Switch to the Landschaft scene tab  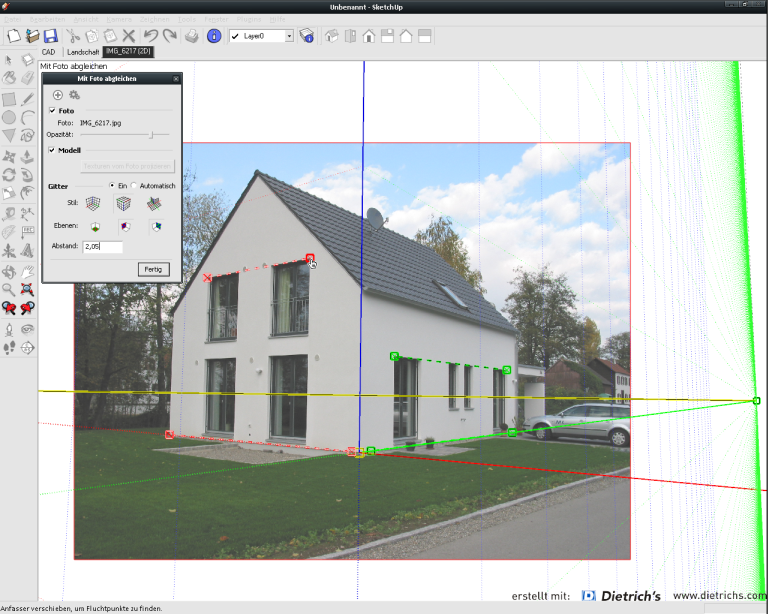[83, 52]
